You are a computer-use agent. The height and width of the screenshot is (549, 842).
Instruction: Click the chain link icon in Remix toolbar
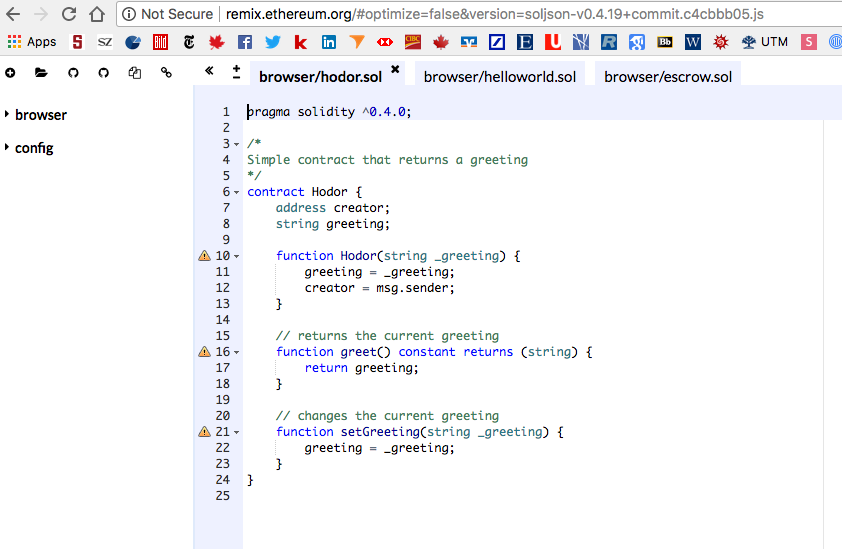166,73
